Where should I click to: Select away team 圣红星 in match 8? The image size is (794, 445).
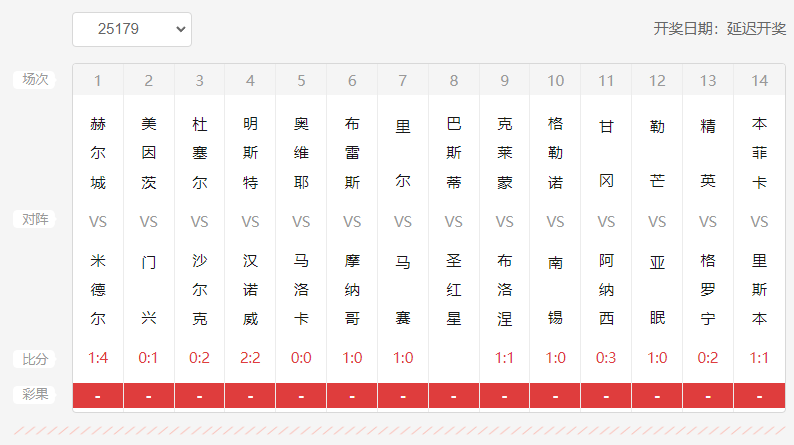coord(454,290)
